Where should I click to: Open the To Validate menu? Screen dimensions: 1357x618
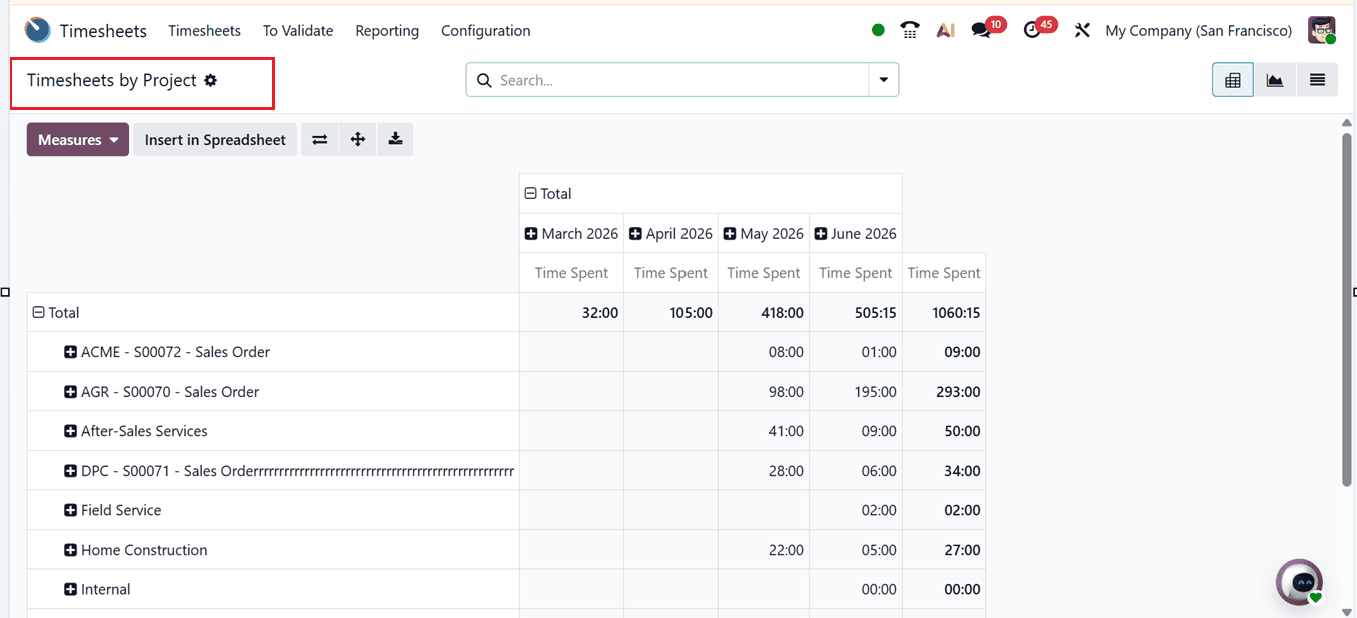coord(298,31)
